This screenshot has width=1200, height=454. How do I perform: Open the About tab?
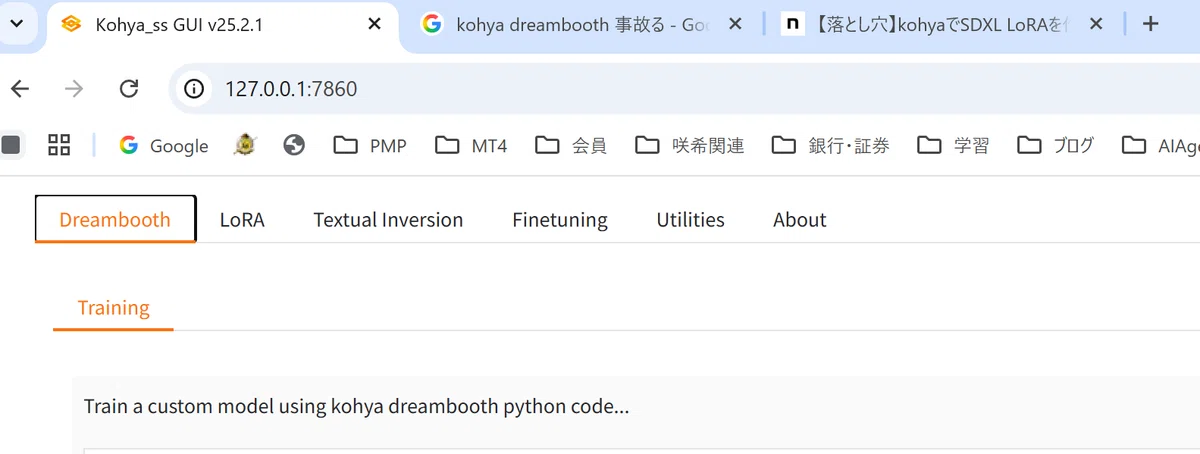[x=799, y=220]
